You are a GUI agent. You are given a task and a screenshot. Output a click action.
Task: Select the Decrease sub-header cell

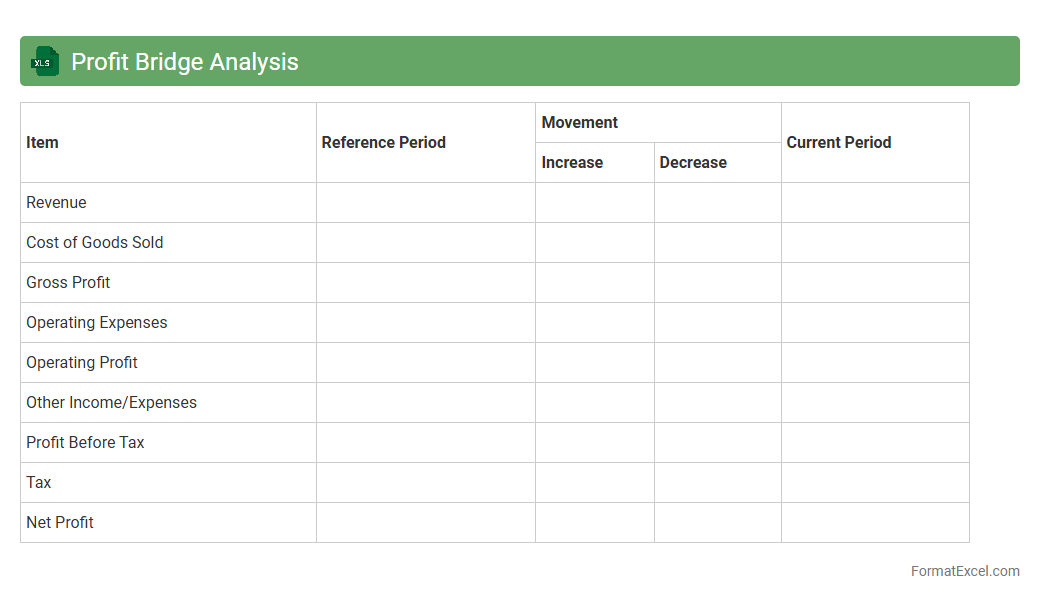[693, 162]
